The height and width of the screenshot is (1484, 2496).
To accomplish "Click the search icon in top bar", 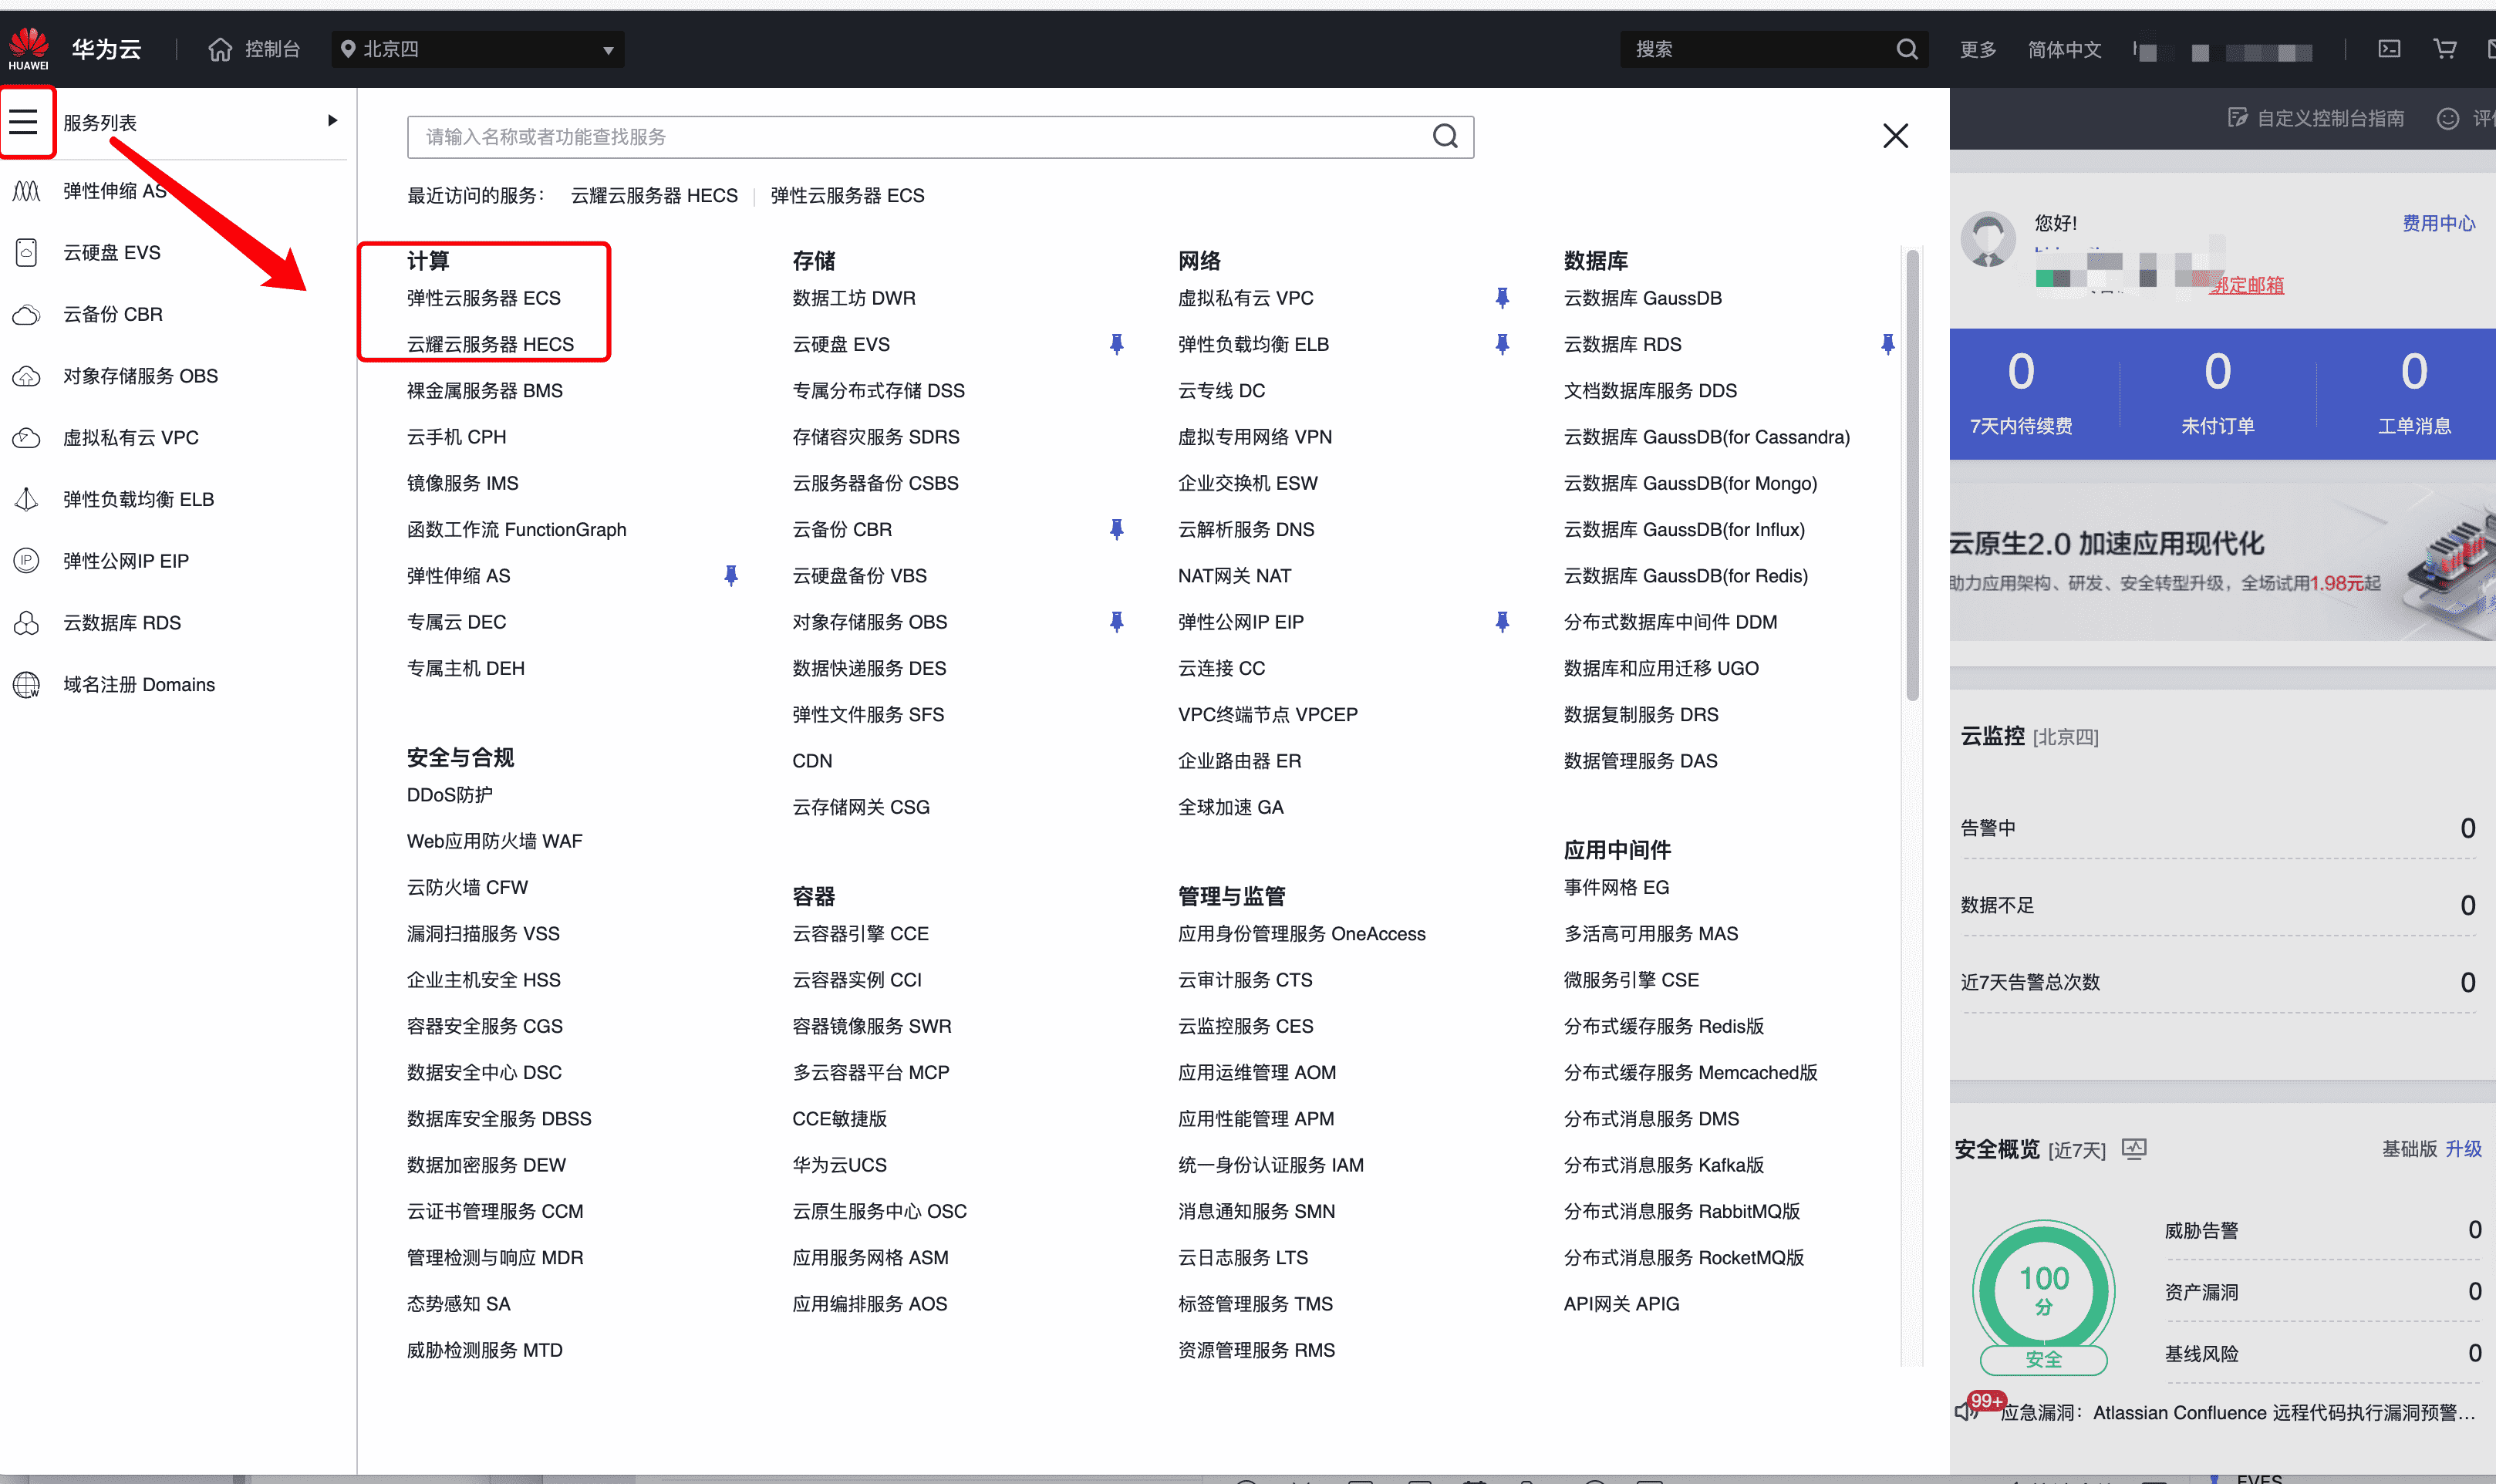I will (1907, 49).
